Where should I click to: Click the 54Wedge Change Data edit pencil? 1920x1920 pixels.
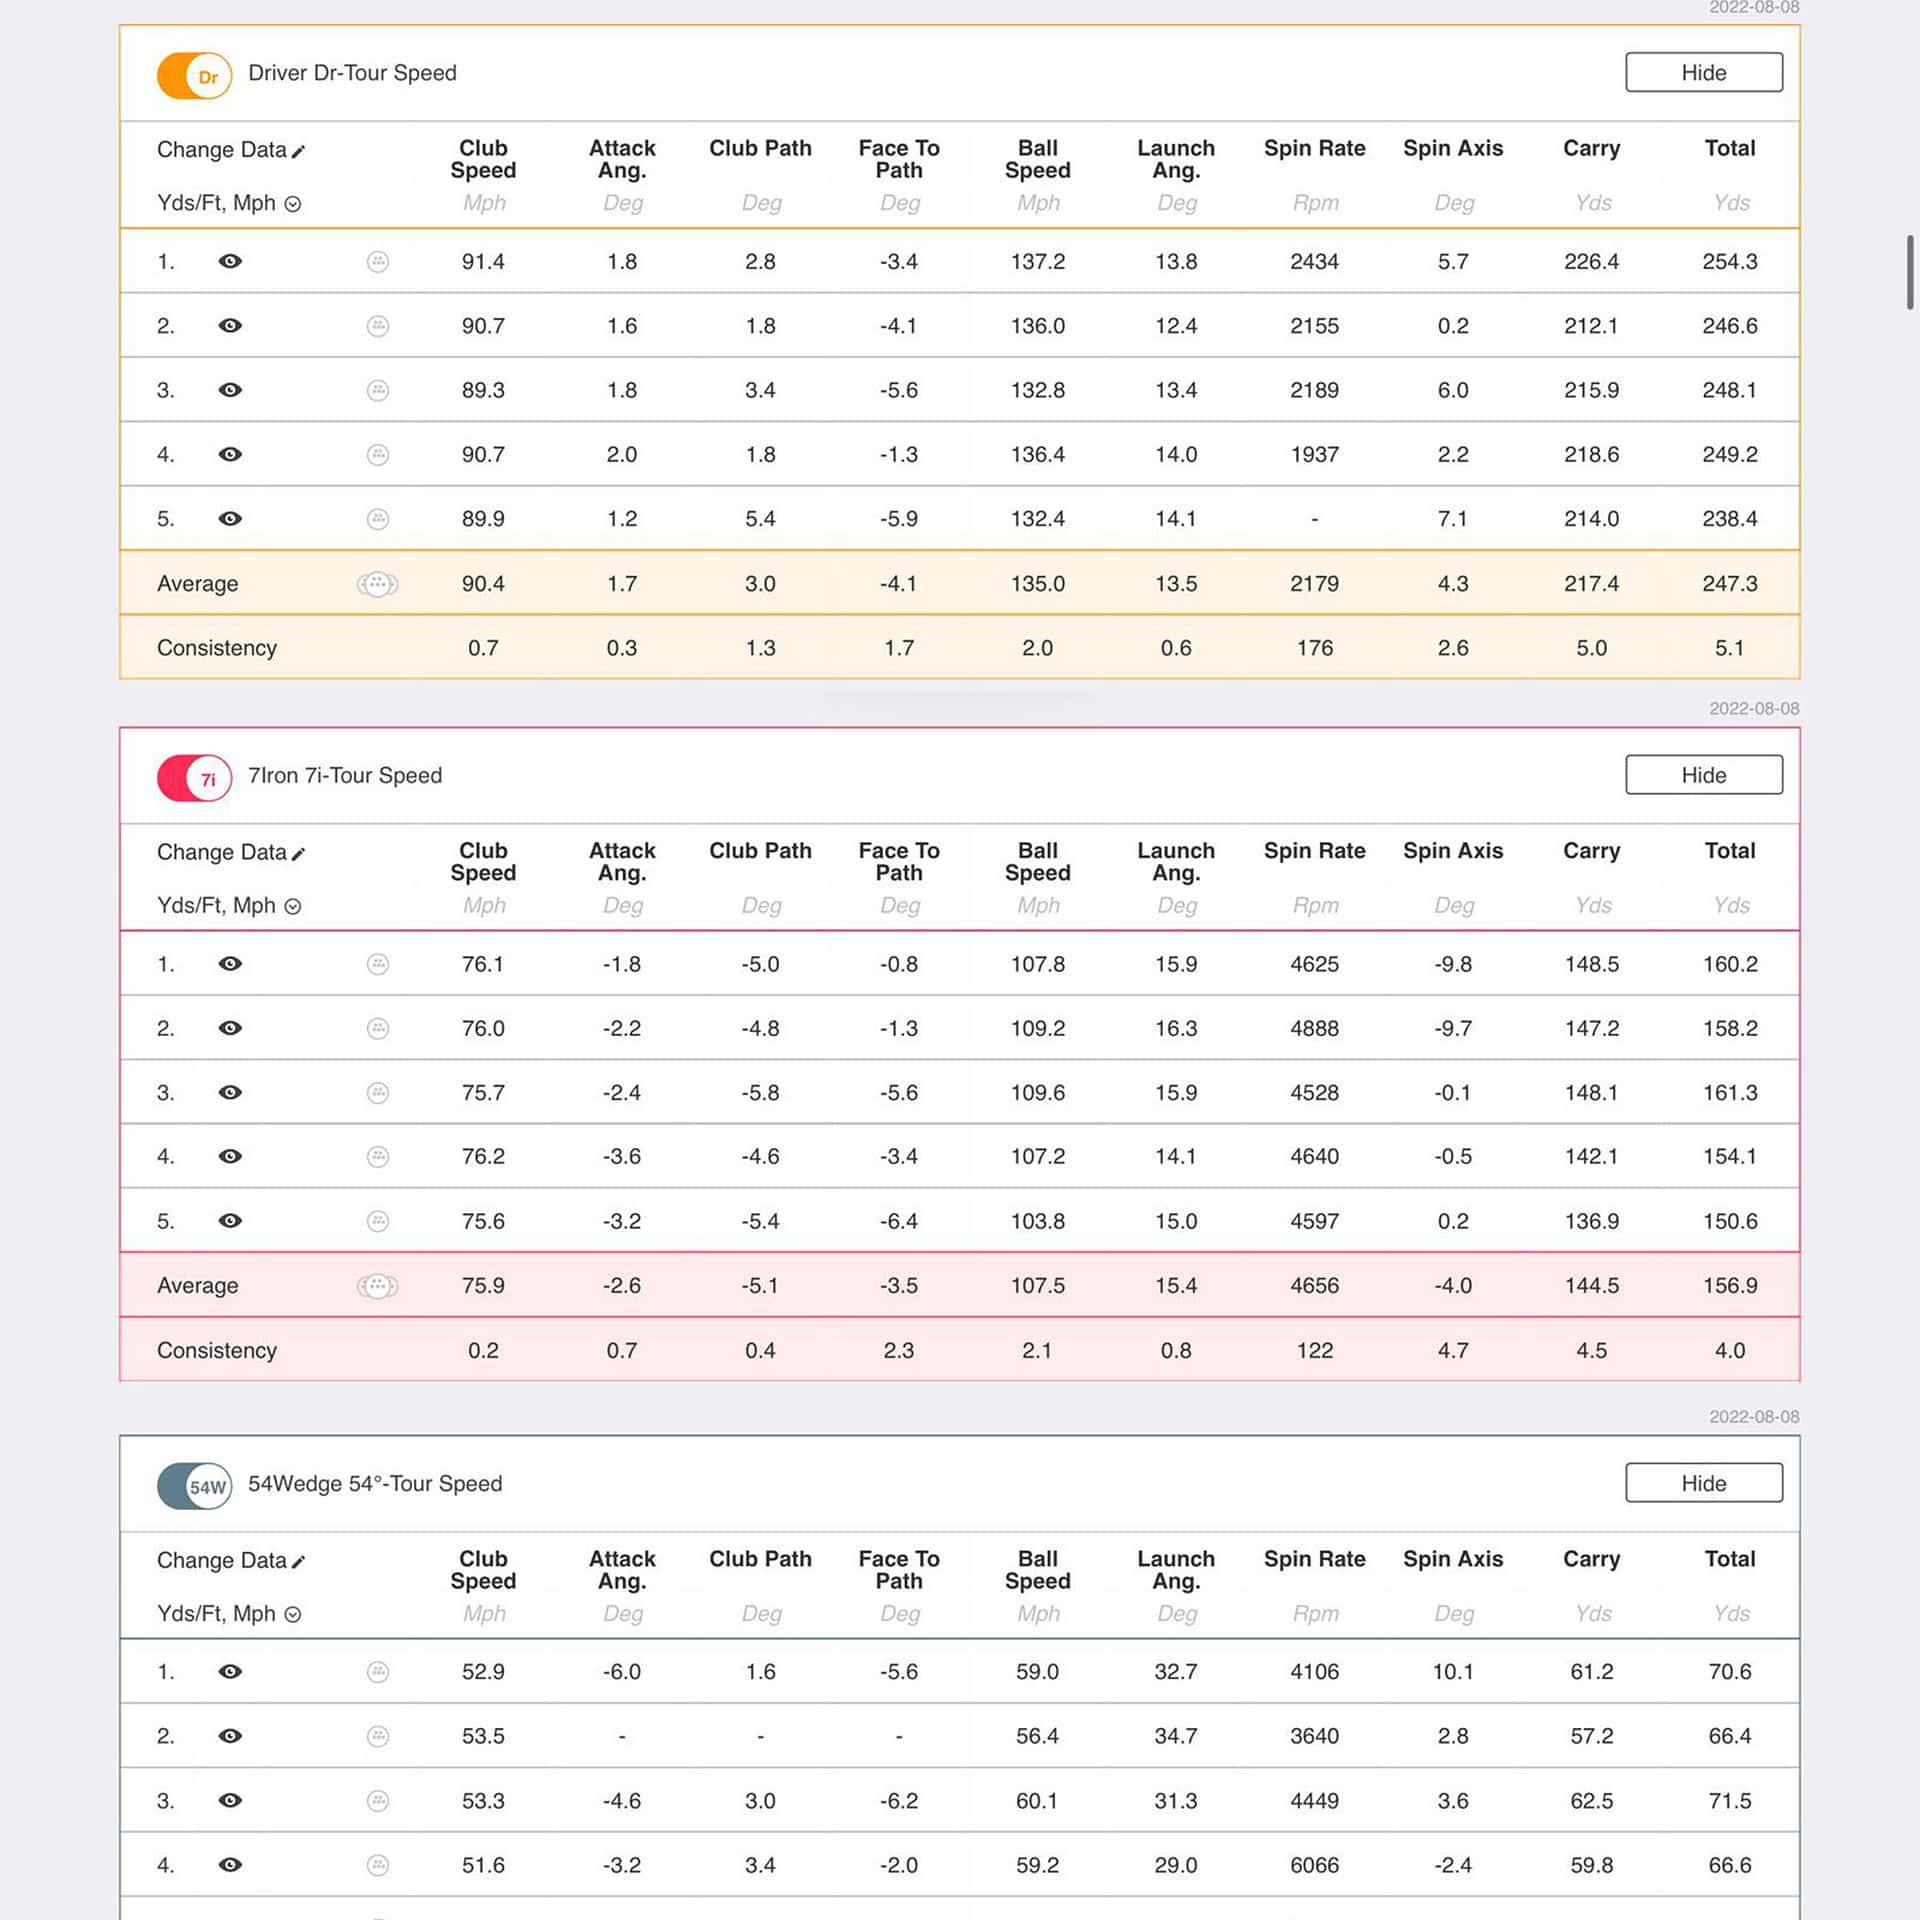(x=298, y=1561)
